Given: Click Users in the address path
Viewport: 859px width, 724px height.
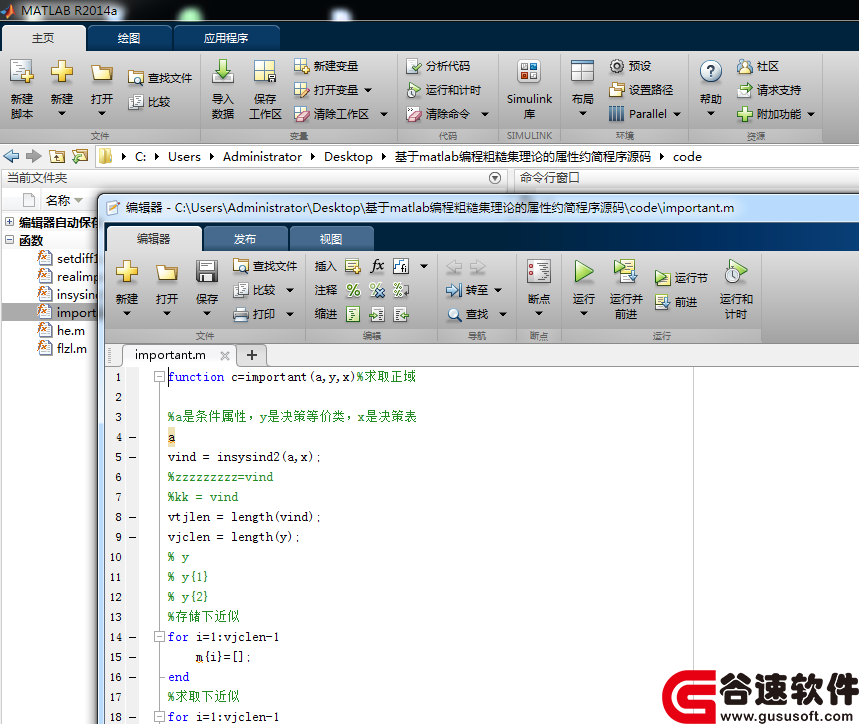Looking at the screenshot, I should [x=185, y=157].
